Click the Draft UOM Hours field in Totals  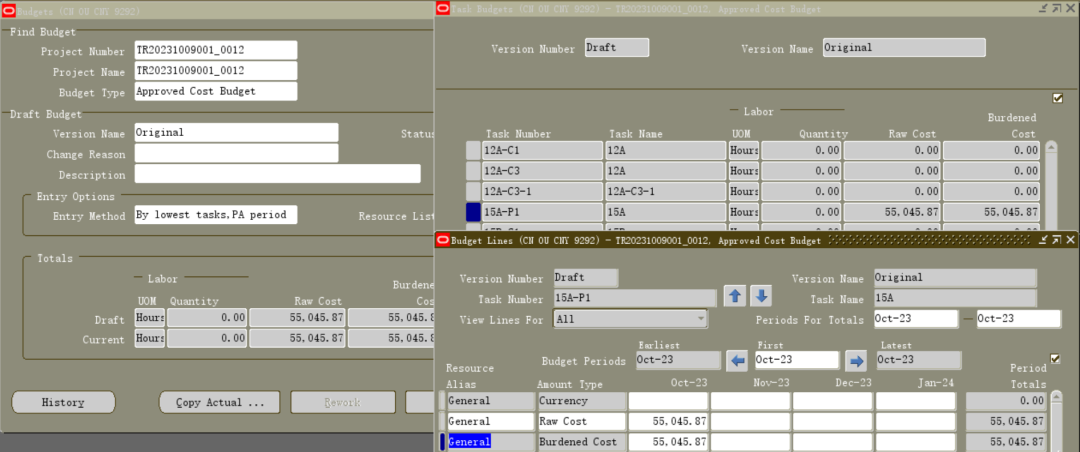click(x=149, y=318)
